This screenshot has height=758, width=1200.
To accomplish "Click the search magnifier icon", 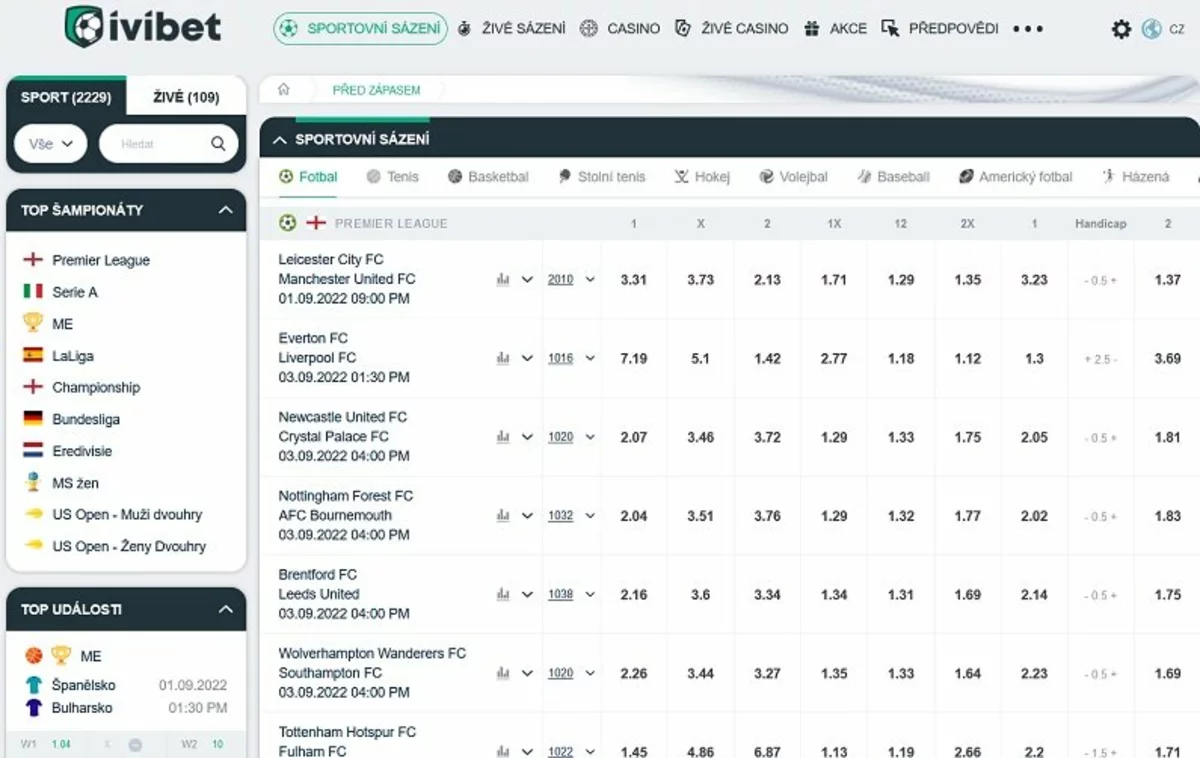I will coord(218,144).
